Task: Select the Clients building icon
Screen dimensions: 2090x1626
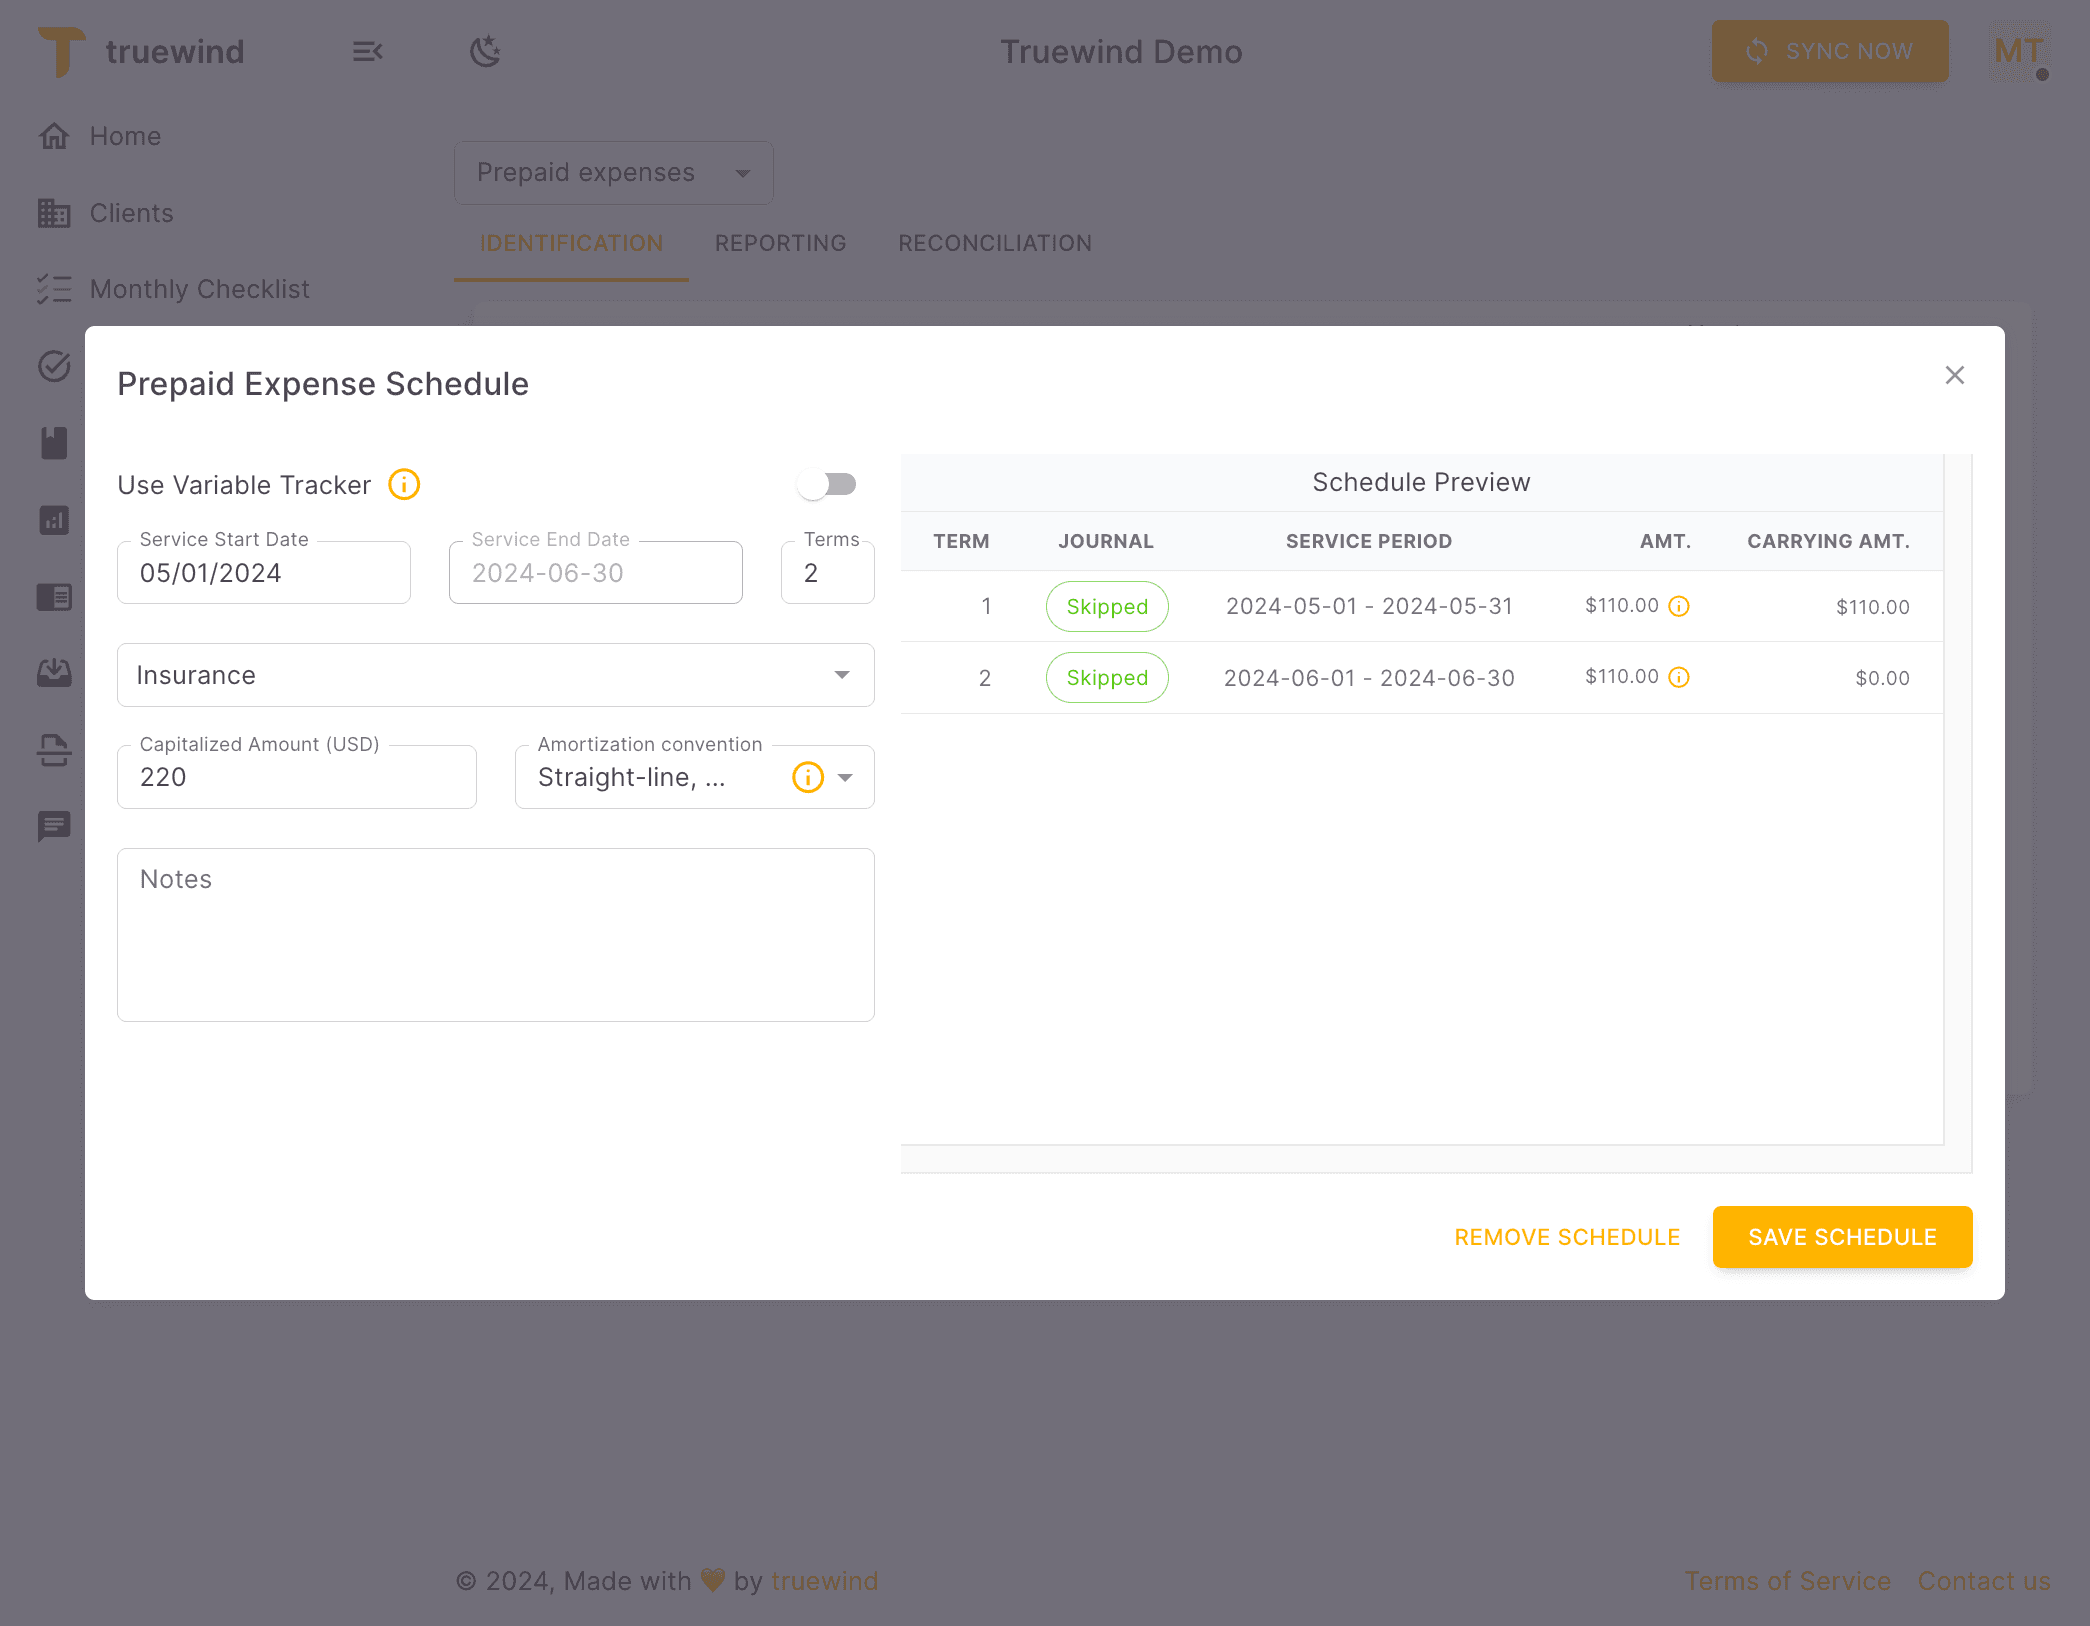Action: 54,213
